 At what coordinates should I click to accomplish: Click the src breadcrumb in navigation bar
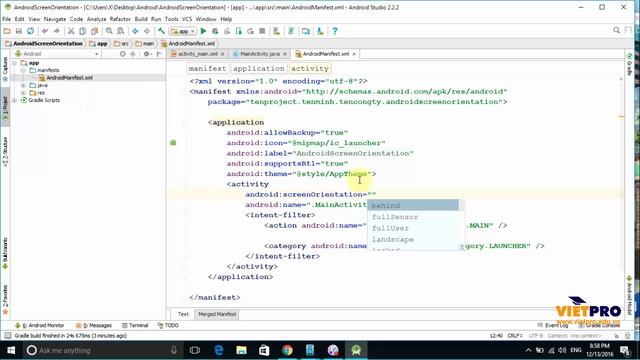[121, 43]
